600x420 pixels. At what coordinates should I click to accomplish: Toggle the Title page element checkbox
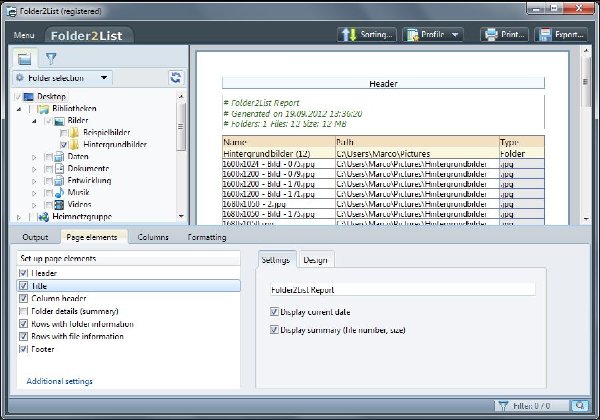(23, 286)
